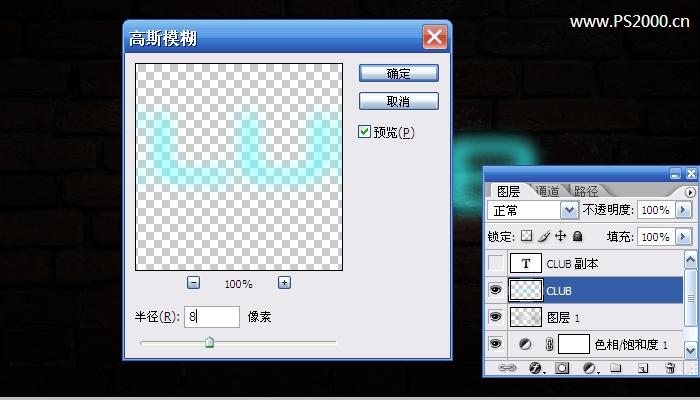Close the layers palette window
The width and height of the screenshot is (700, 400).
coord(691,174)
